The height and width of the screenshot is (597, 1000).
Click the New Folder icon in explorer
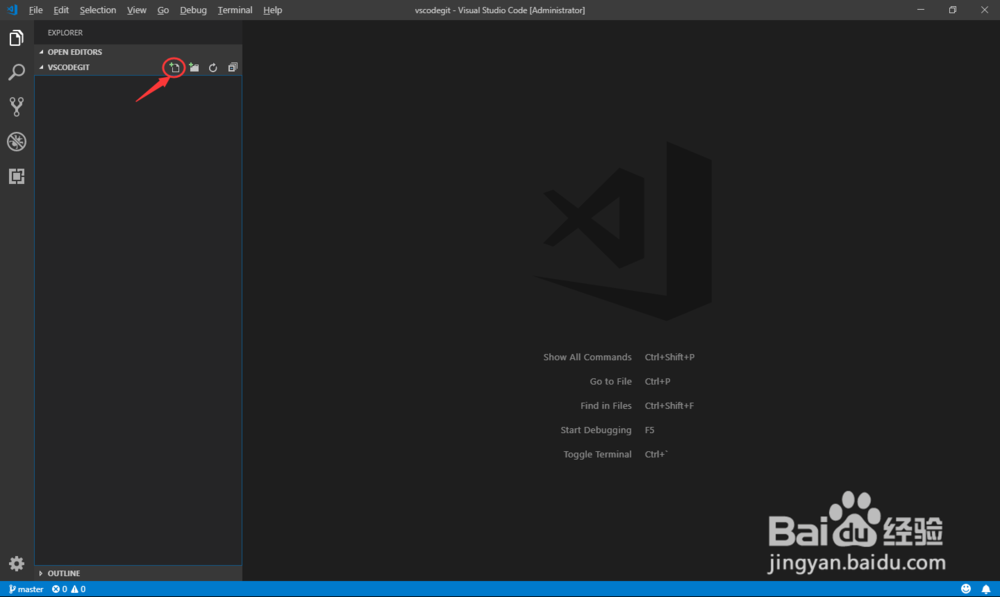coord(194,68)
